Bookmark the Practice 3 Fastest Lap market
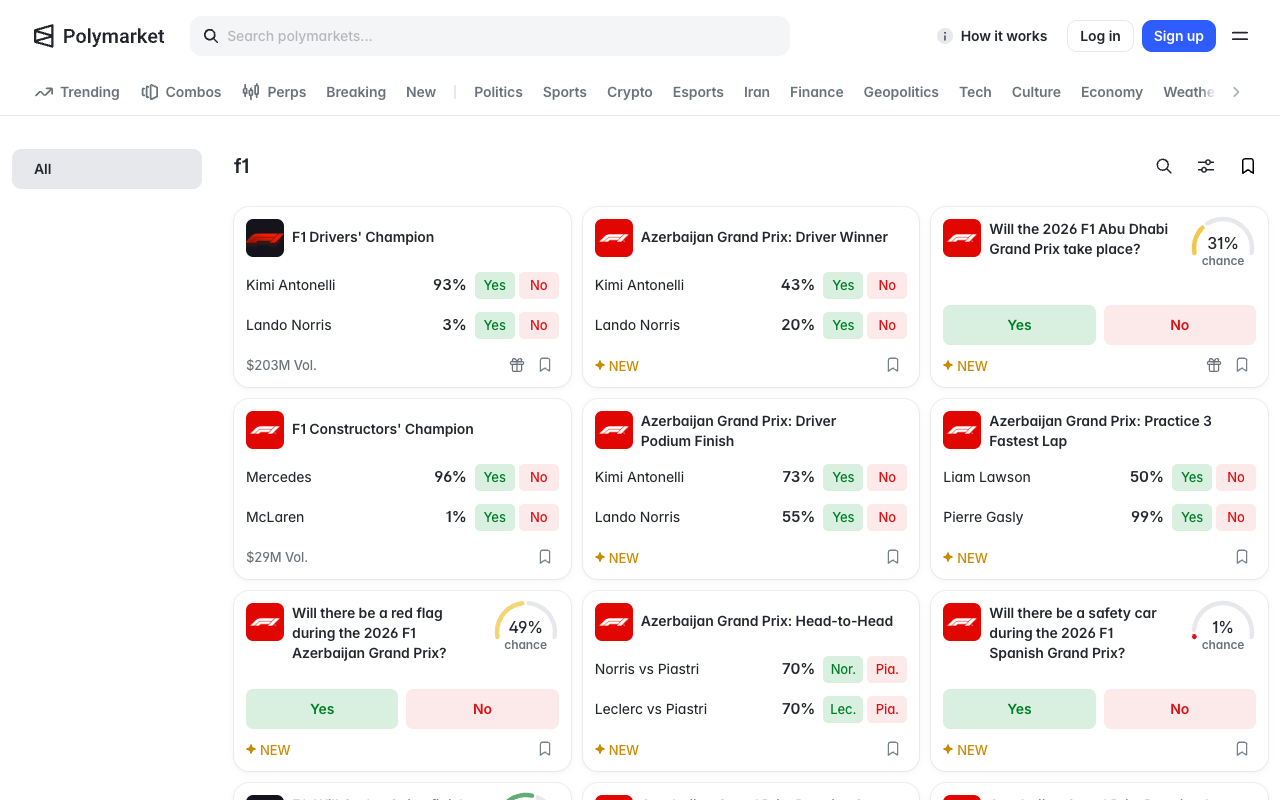The height and width of the screenshot is (800, 1280). 1242,557
